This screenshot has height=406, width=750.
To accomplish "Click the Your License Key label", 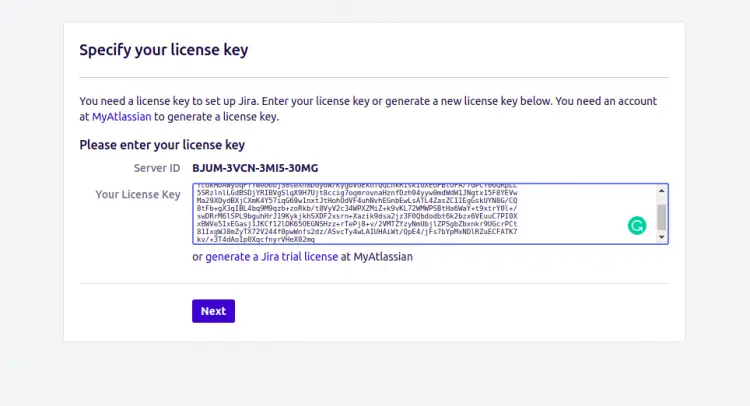I will click(138, 194).
